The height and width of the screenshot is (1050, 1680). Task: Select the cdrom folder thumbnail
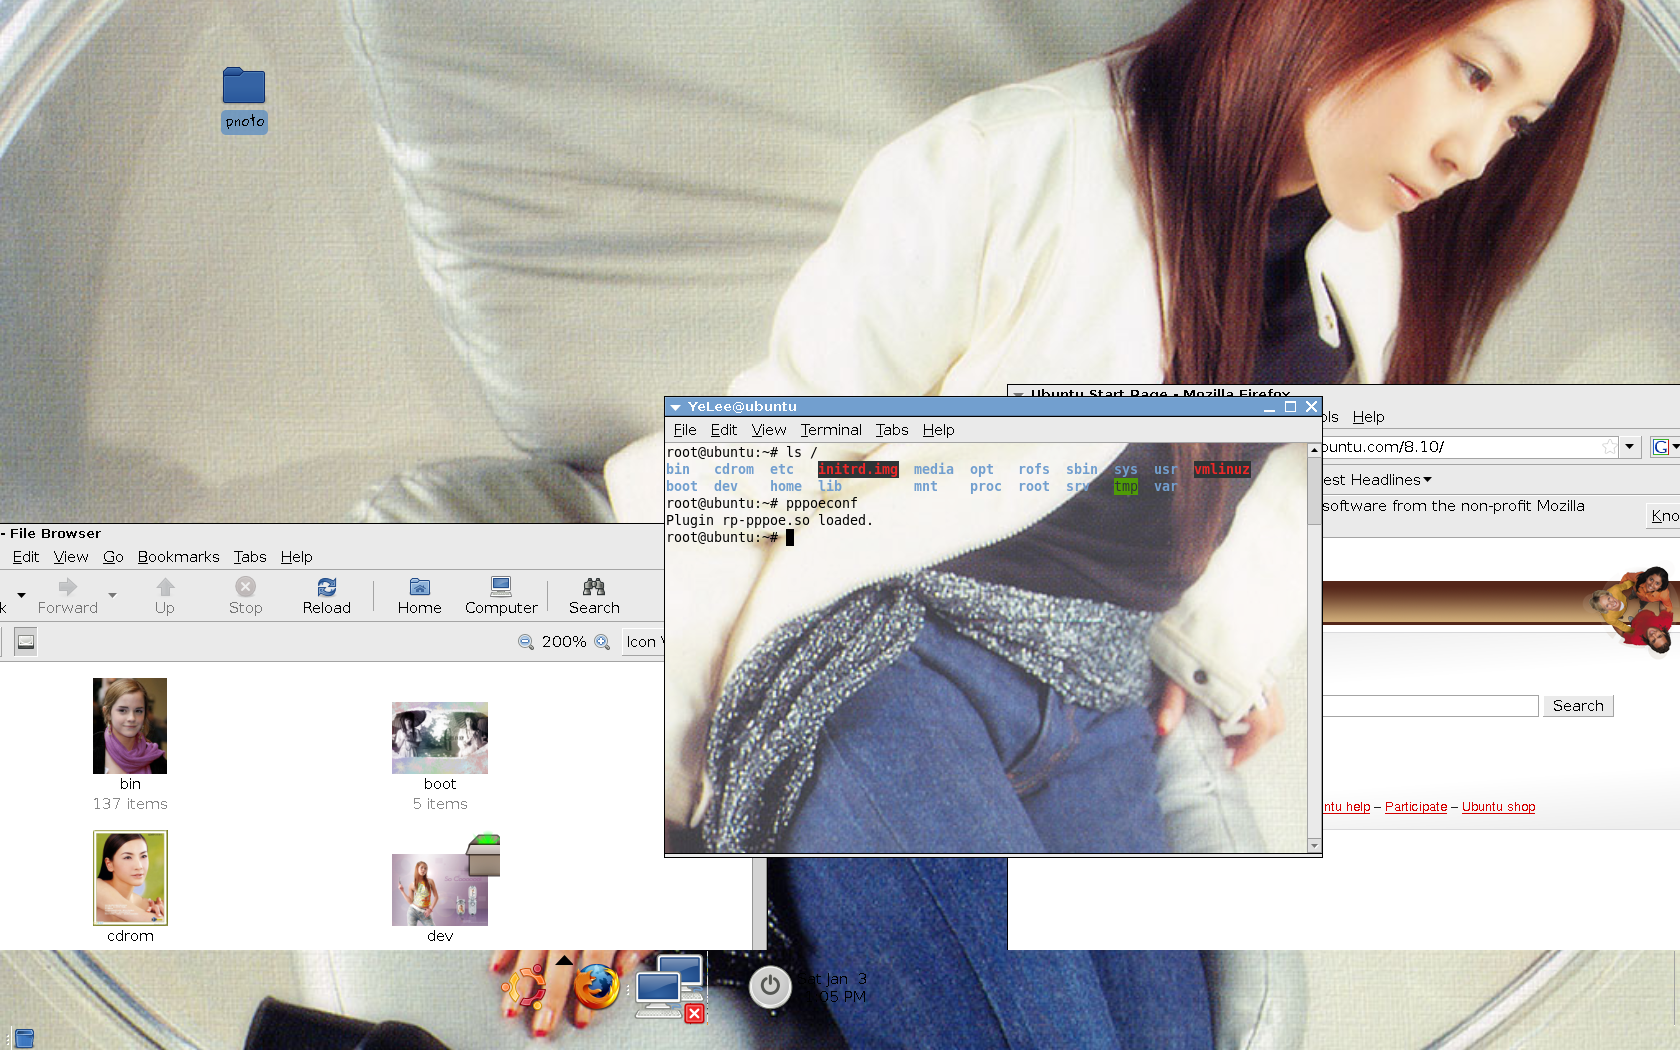(130, 878)
